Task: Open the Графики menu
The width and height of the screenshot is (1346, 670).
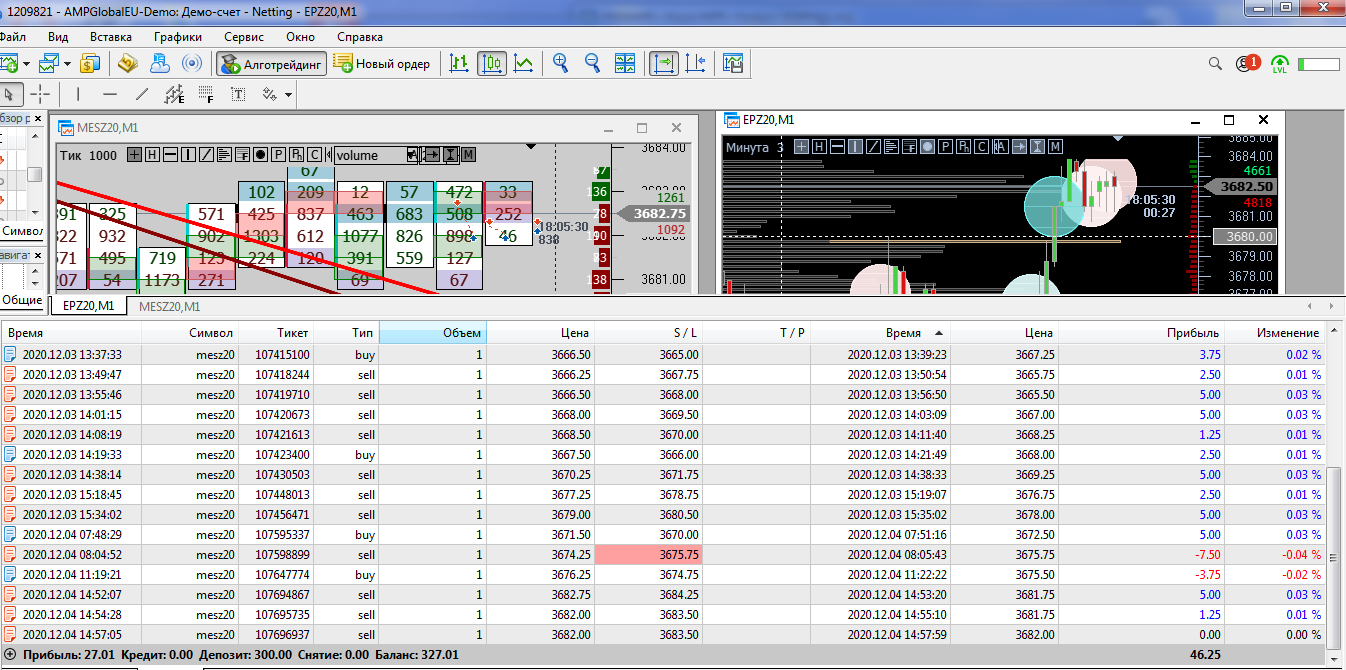Action: [x=178, y=37]
